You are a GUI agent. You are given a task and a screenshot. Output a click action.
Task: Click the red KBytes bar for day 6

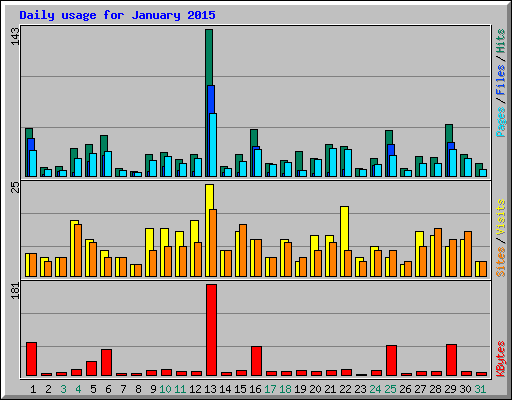pos(106,362)
